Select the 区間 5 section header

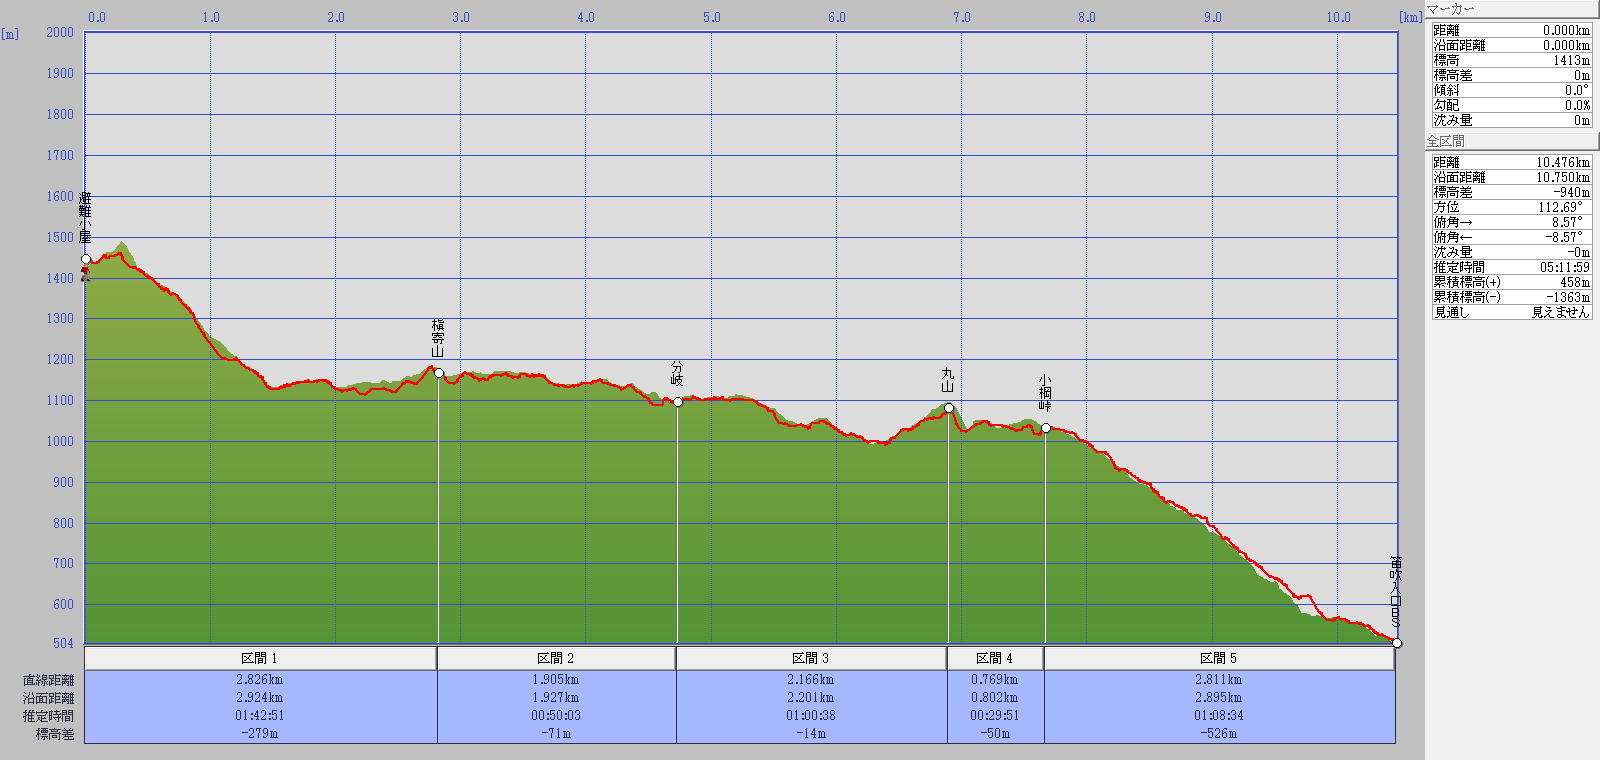1219,658
